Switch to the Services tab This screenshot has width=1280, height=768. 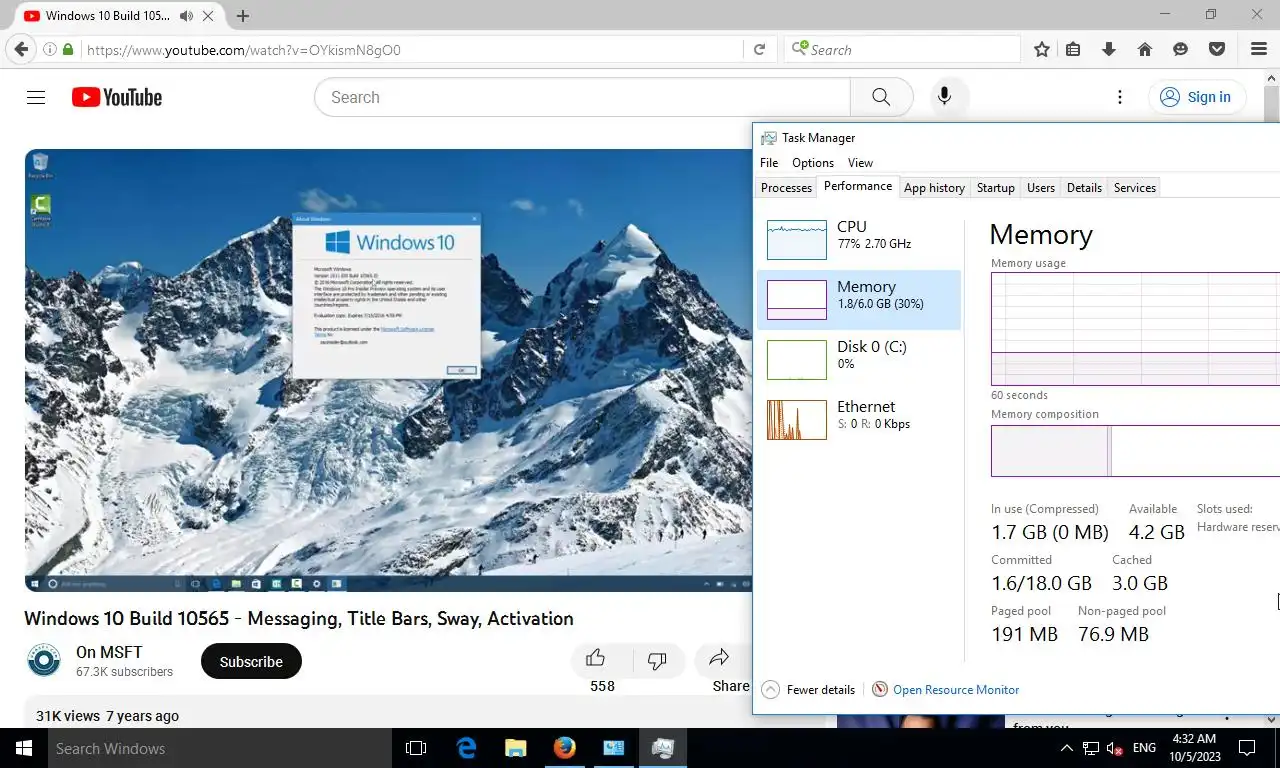coord(1135,187)
